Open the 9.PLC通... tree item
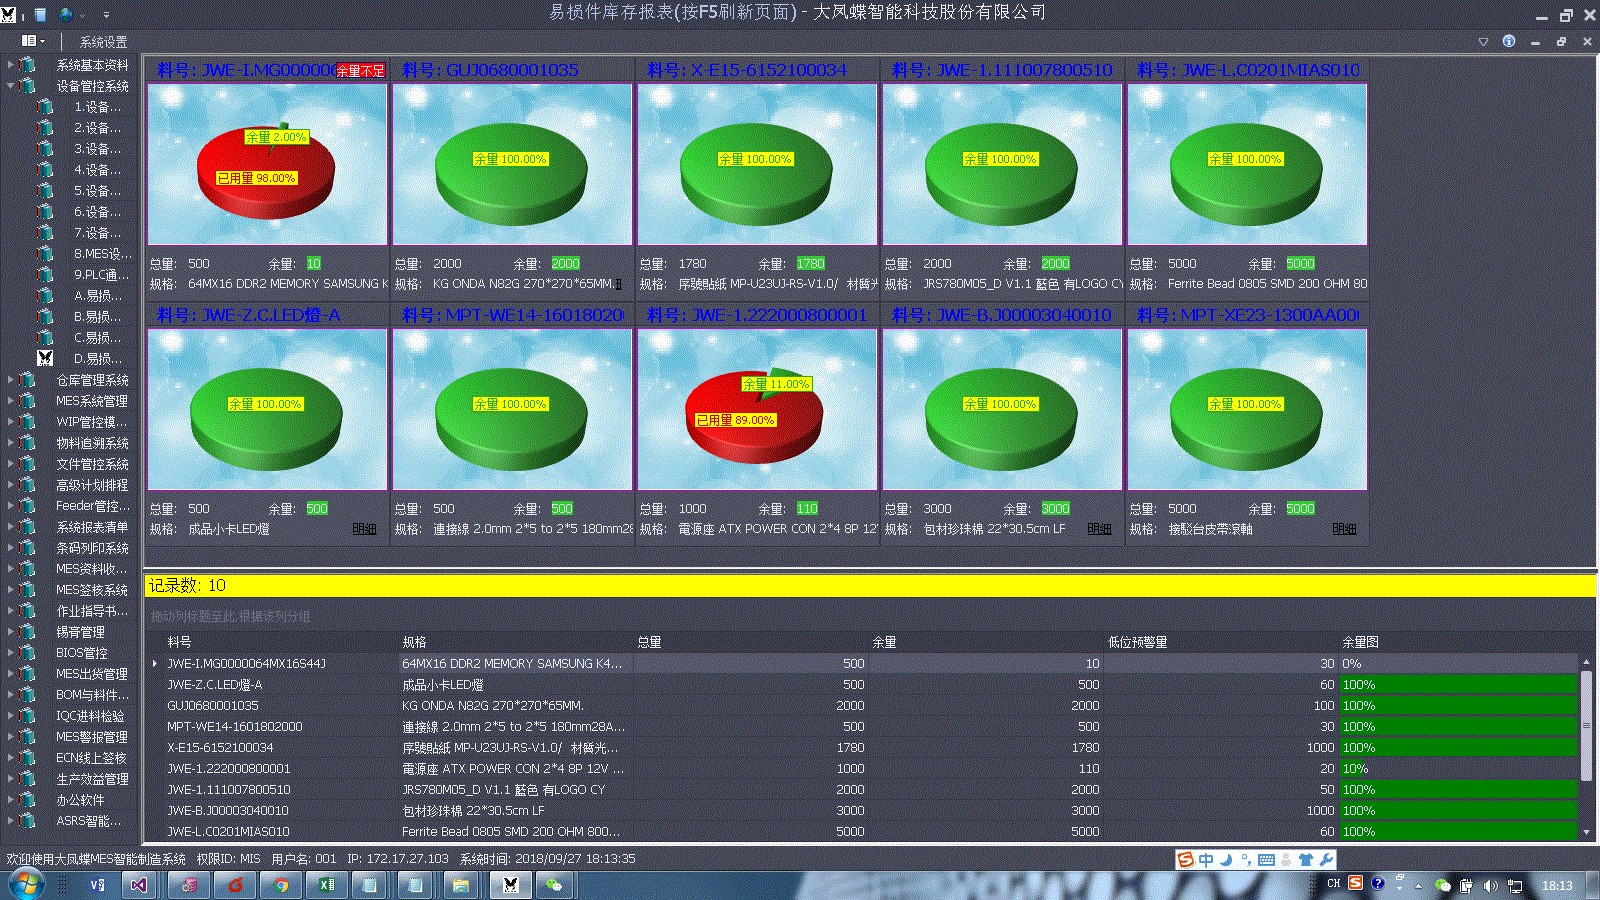 click(101, 274)
